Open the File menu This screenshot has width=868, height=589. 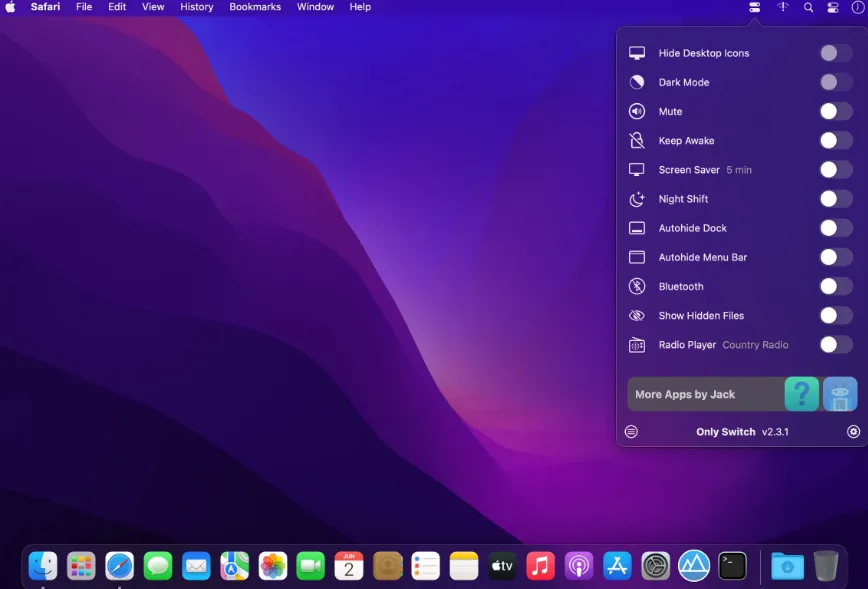pyautogui.click(x=84, y=7)
